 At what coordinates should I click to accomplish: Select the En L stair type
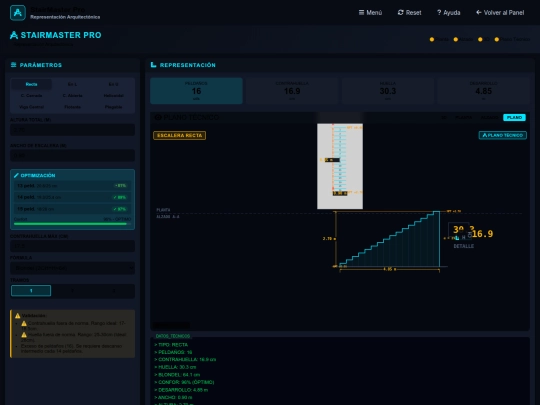[72, 84]
